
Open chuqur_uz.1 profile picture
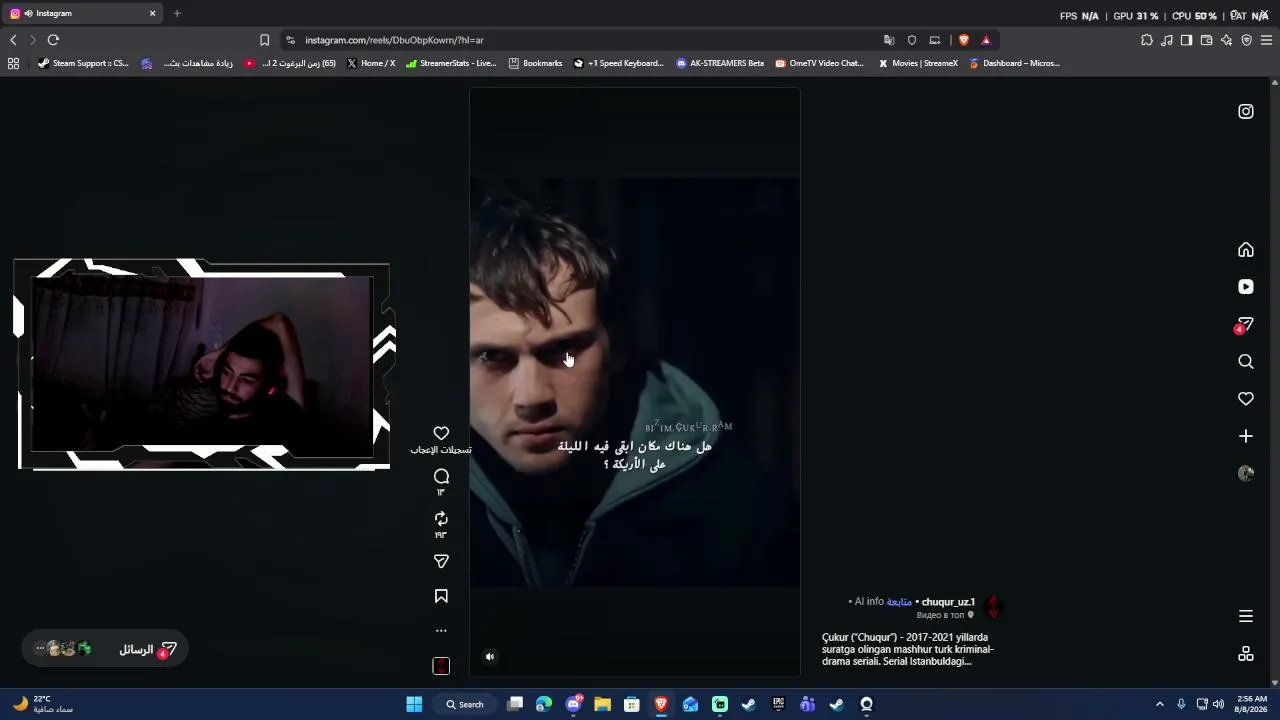point(993,607)
